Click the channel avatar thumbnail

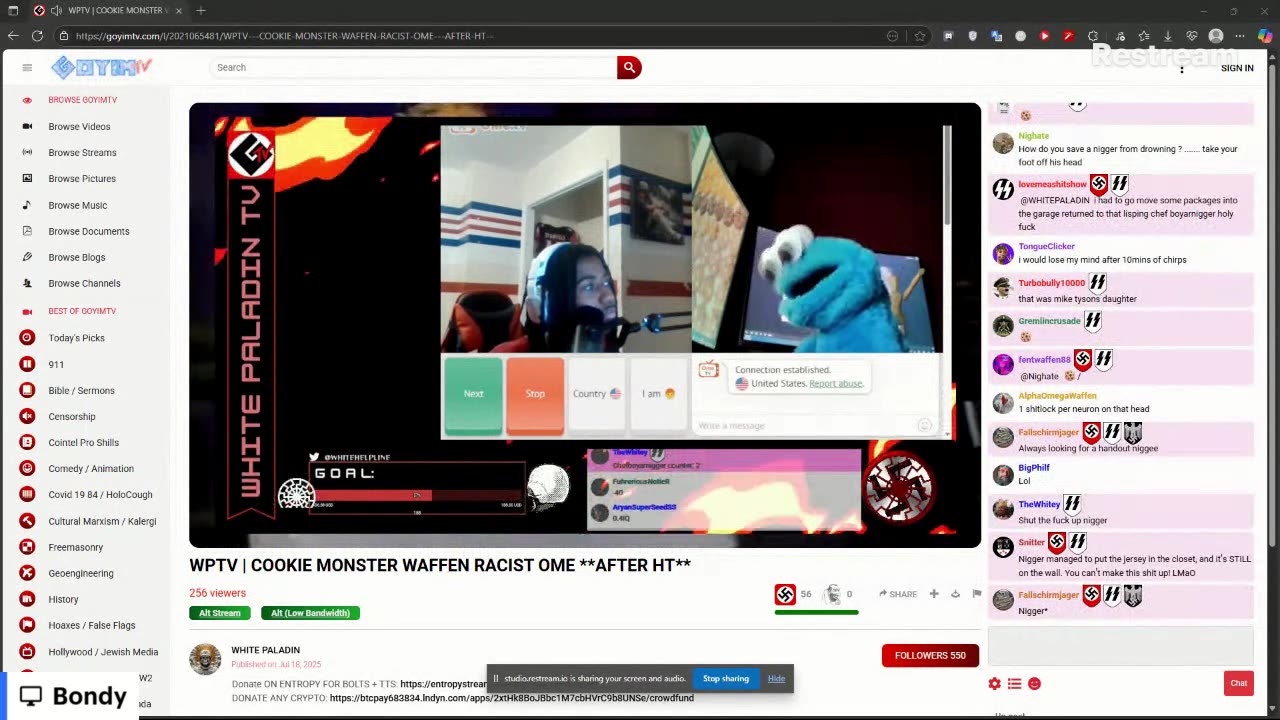pyautogui.click(x=205, y=659)
